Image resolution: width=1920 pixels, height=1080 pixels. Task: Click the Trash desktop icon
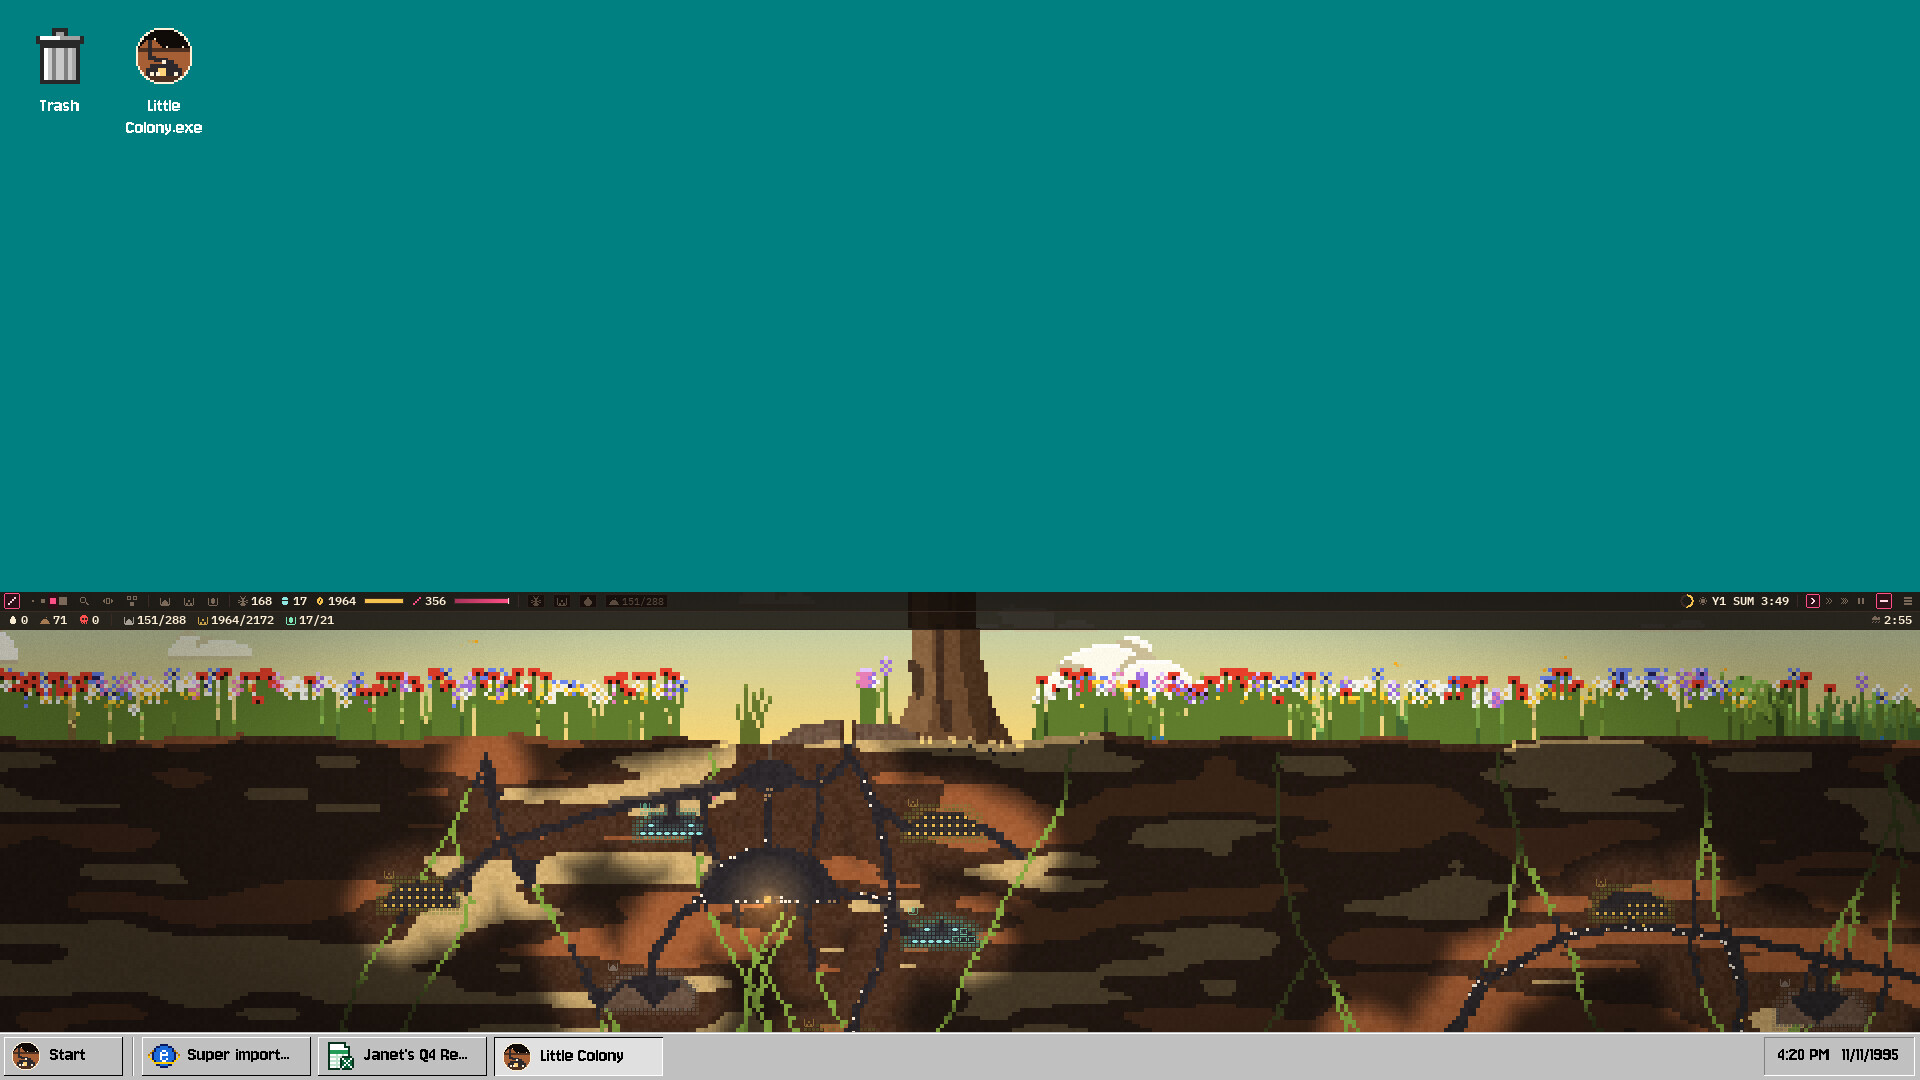pos(59,72)
